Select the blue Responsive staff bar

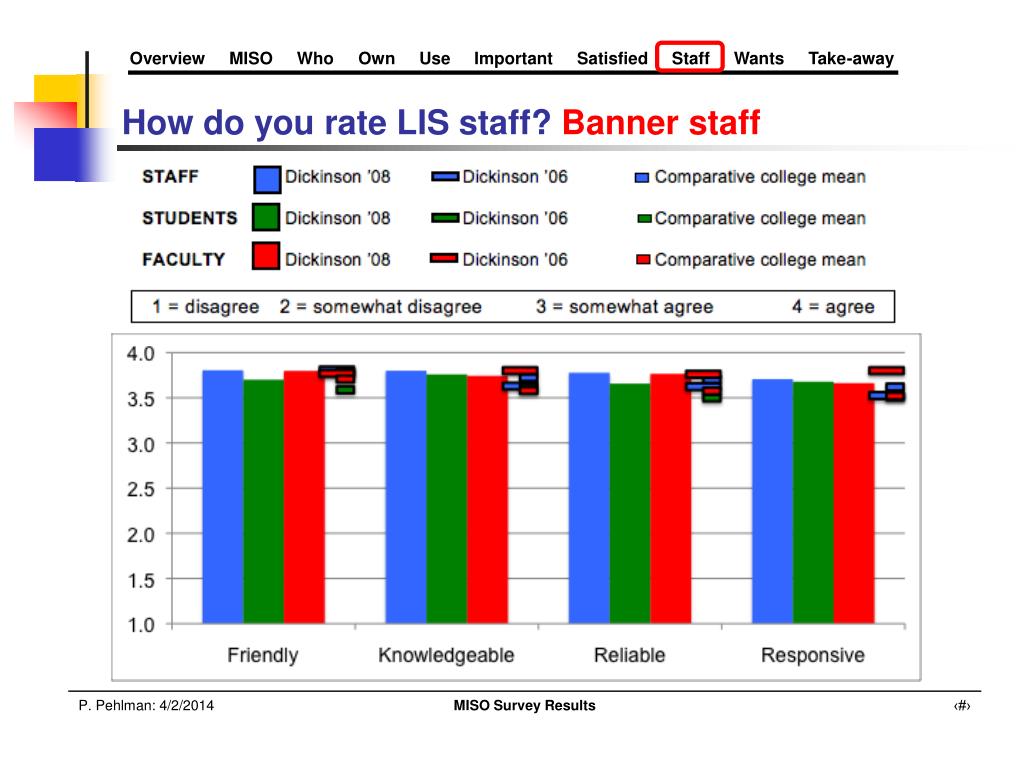(x=773, y=502)
